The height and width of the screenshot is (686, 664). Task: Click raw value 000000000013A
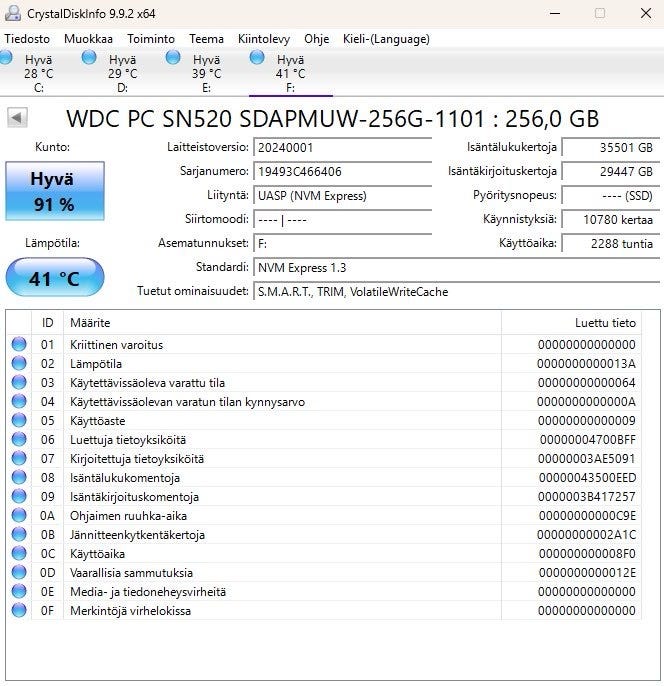pos(586,364)
